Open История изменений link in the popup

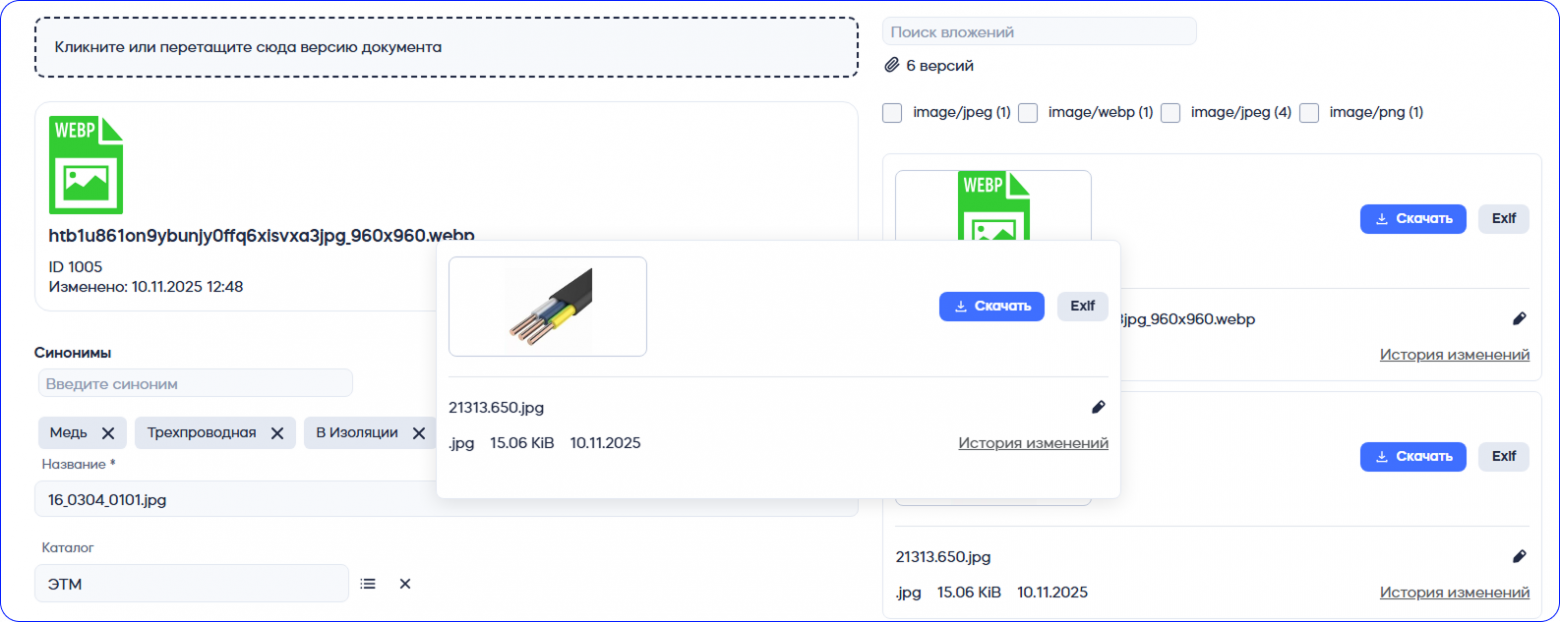[1033, 442]
